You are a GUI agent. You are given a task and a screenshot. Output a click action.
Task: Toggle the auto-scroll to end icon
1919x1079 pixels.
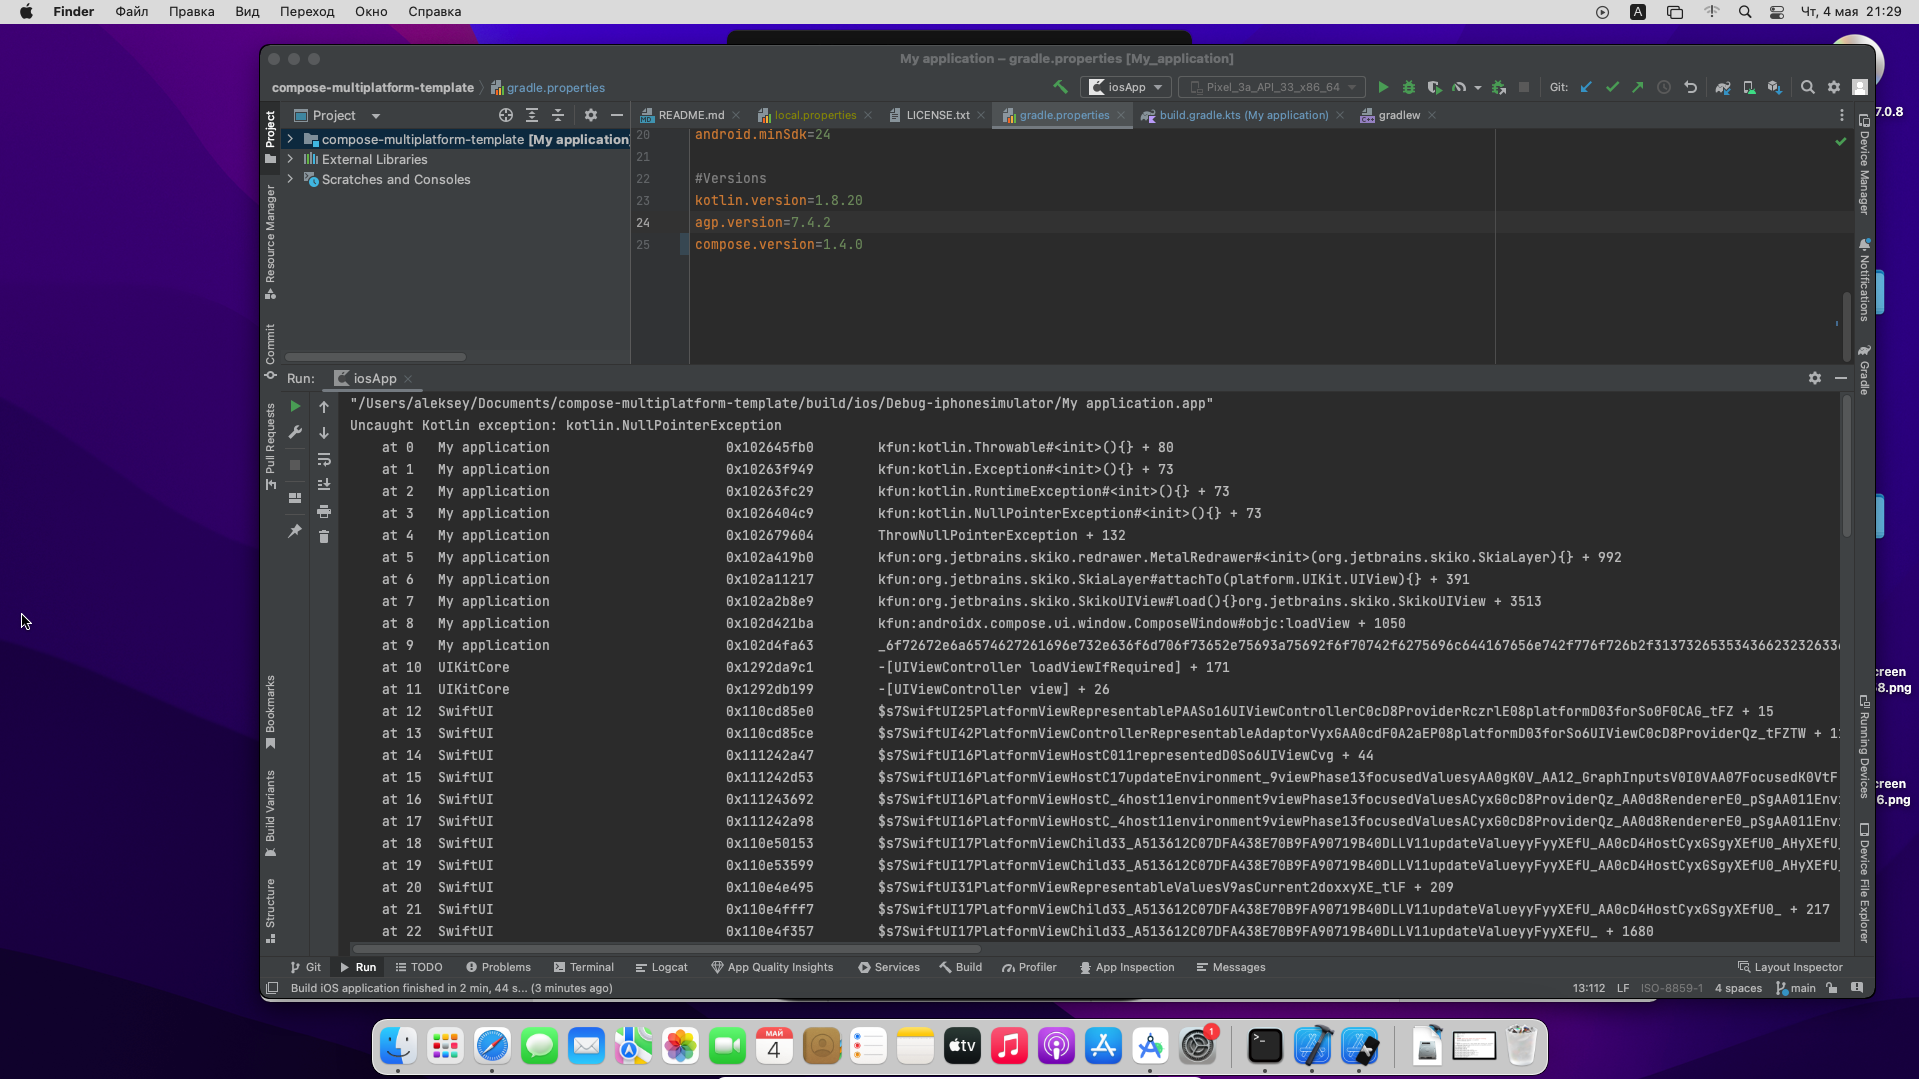click(324, 484)
